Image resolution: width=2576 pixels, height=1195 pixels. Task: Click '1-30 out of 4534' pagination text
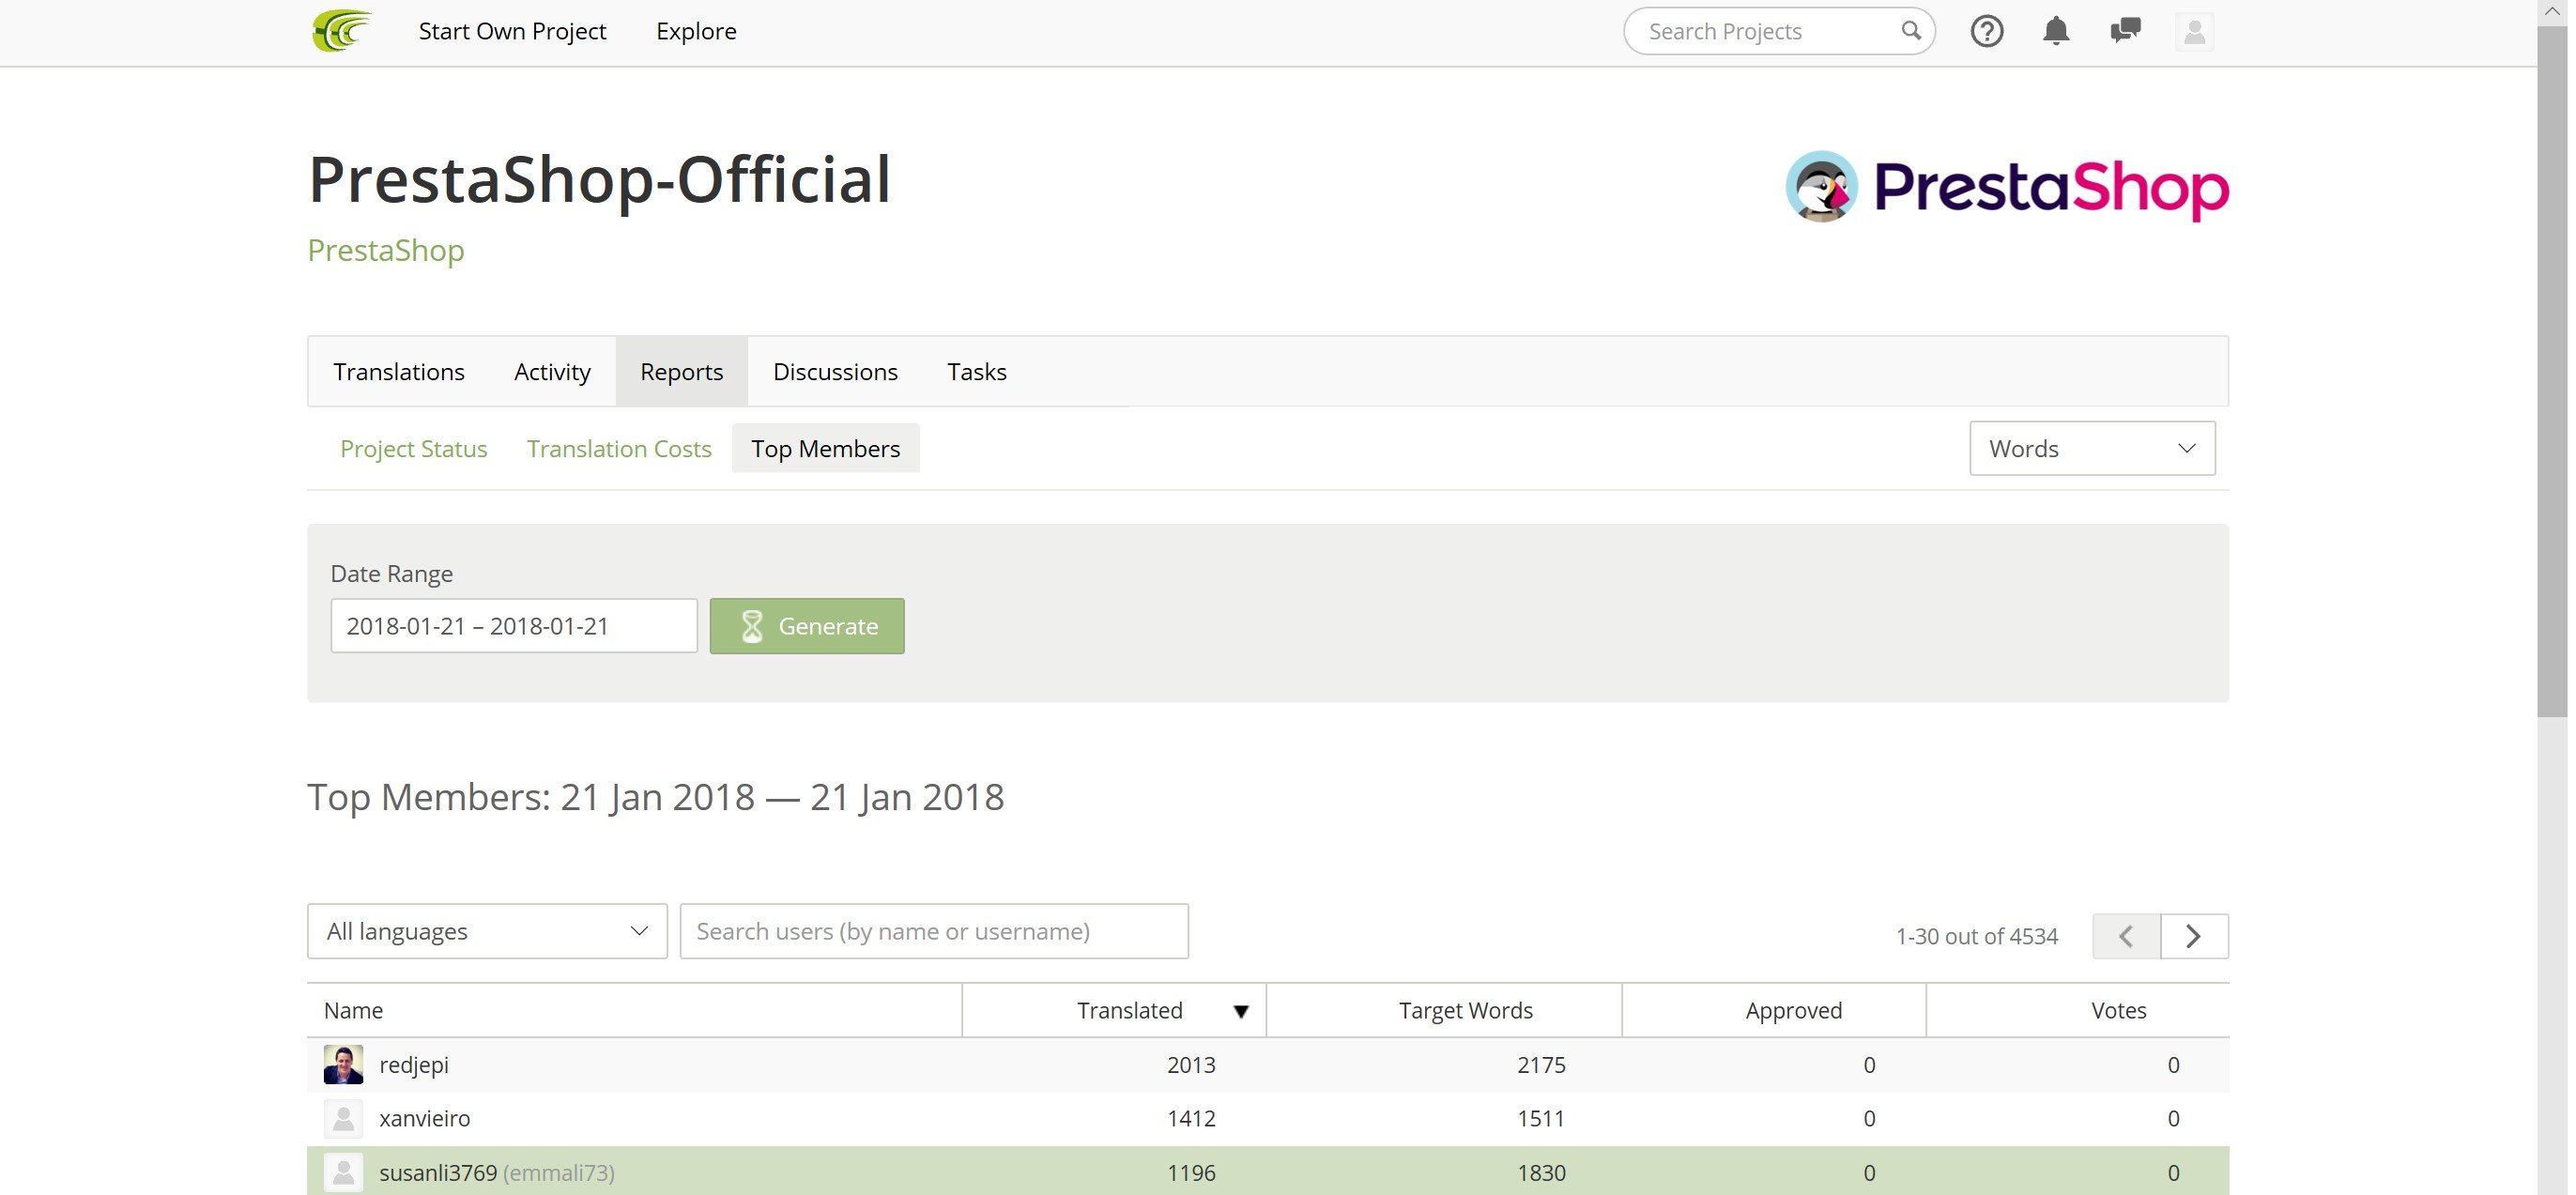pyautogui.click(x=1976, y=937)
